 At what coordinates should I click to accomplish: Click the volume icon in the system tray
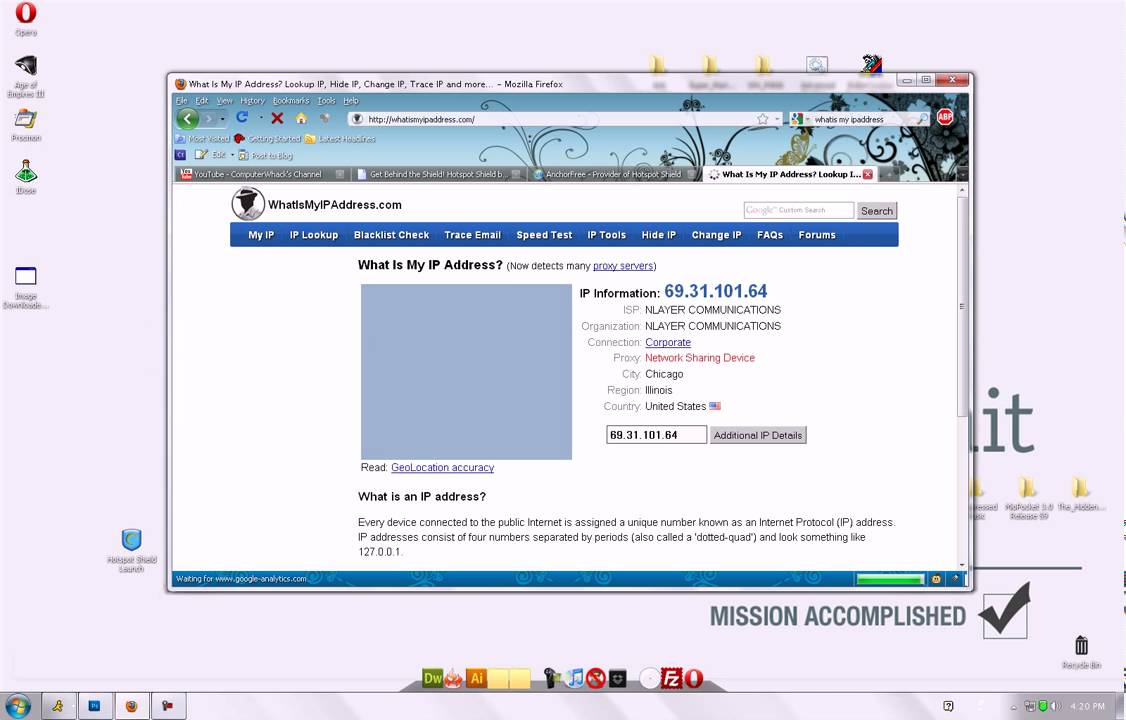[x=1056, y=706]
